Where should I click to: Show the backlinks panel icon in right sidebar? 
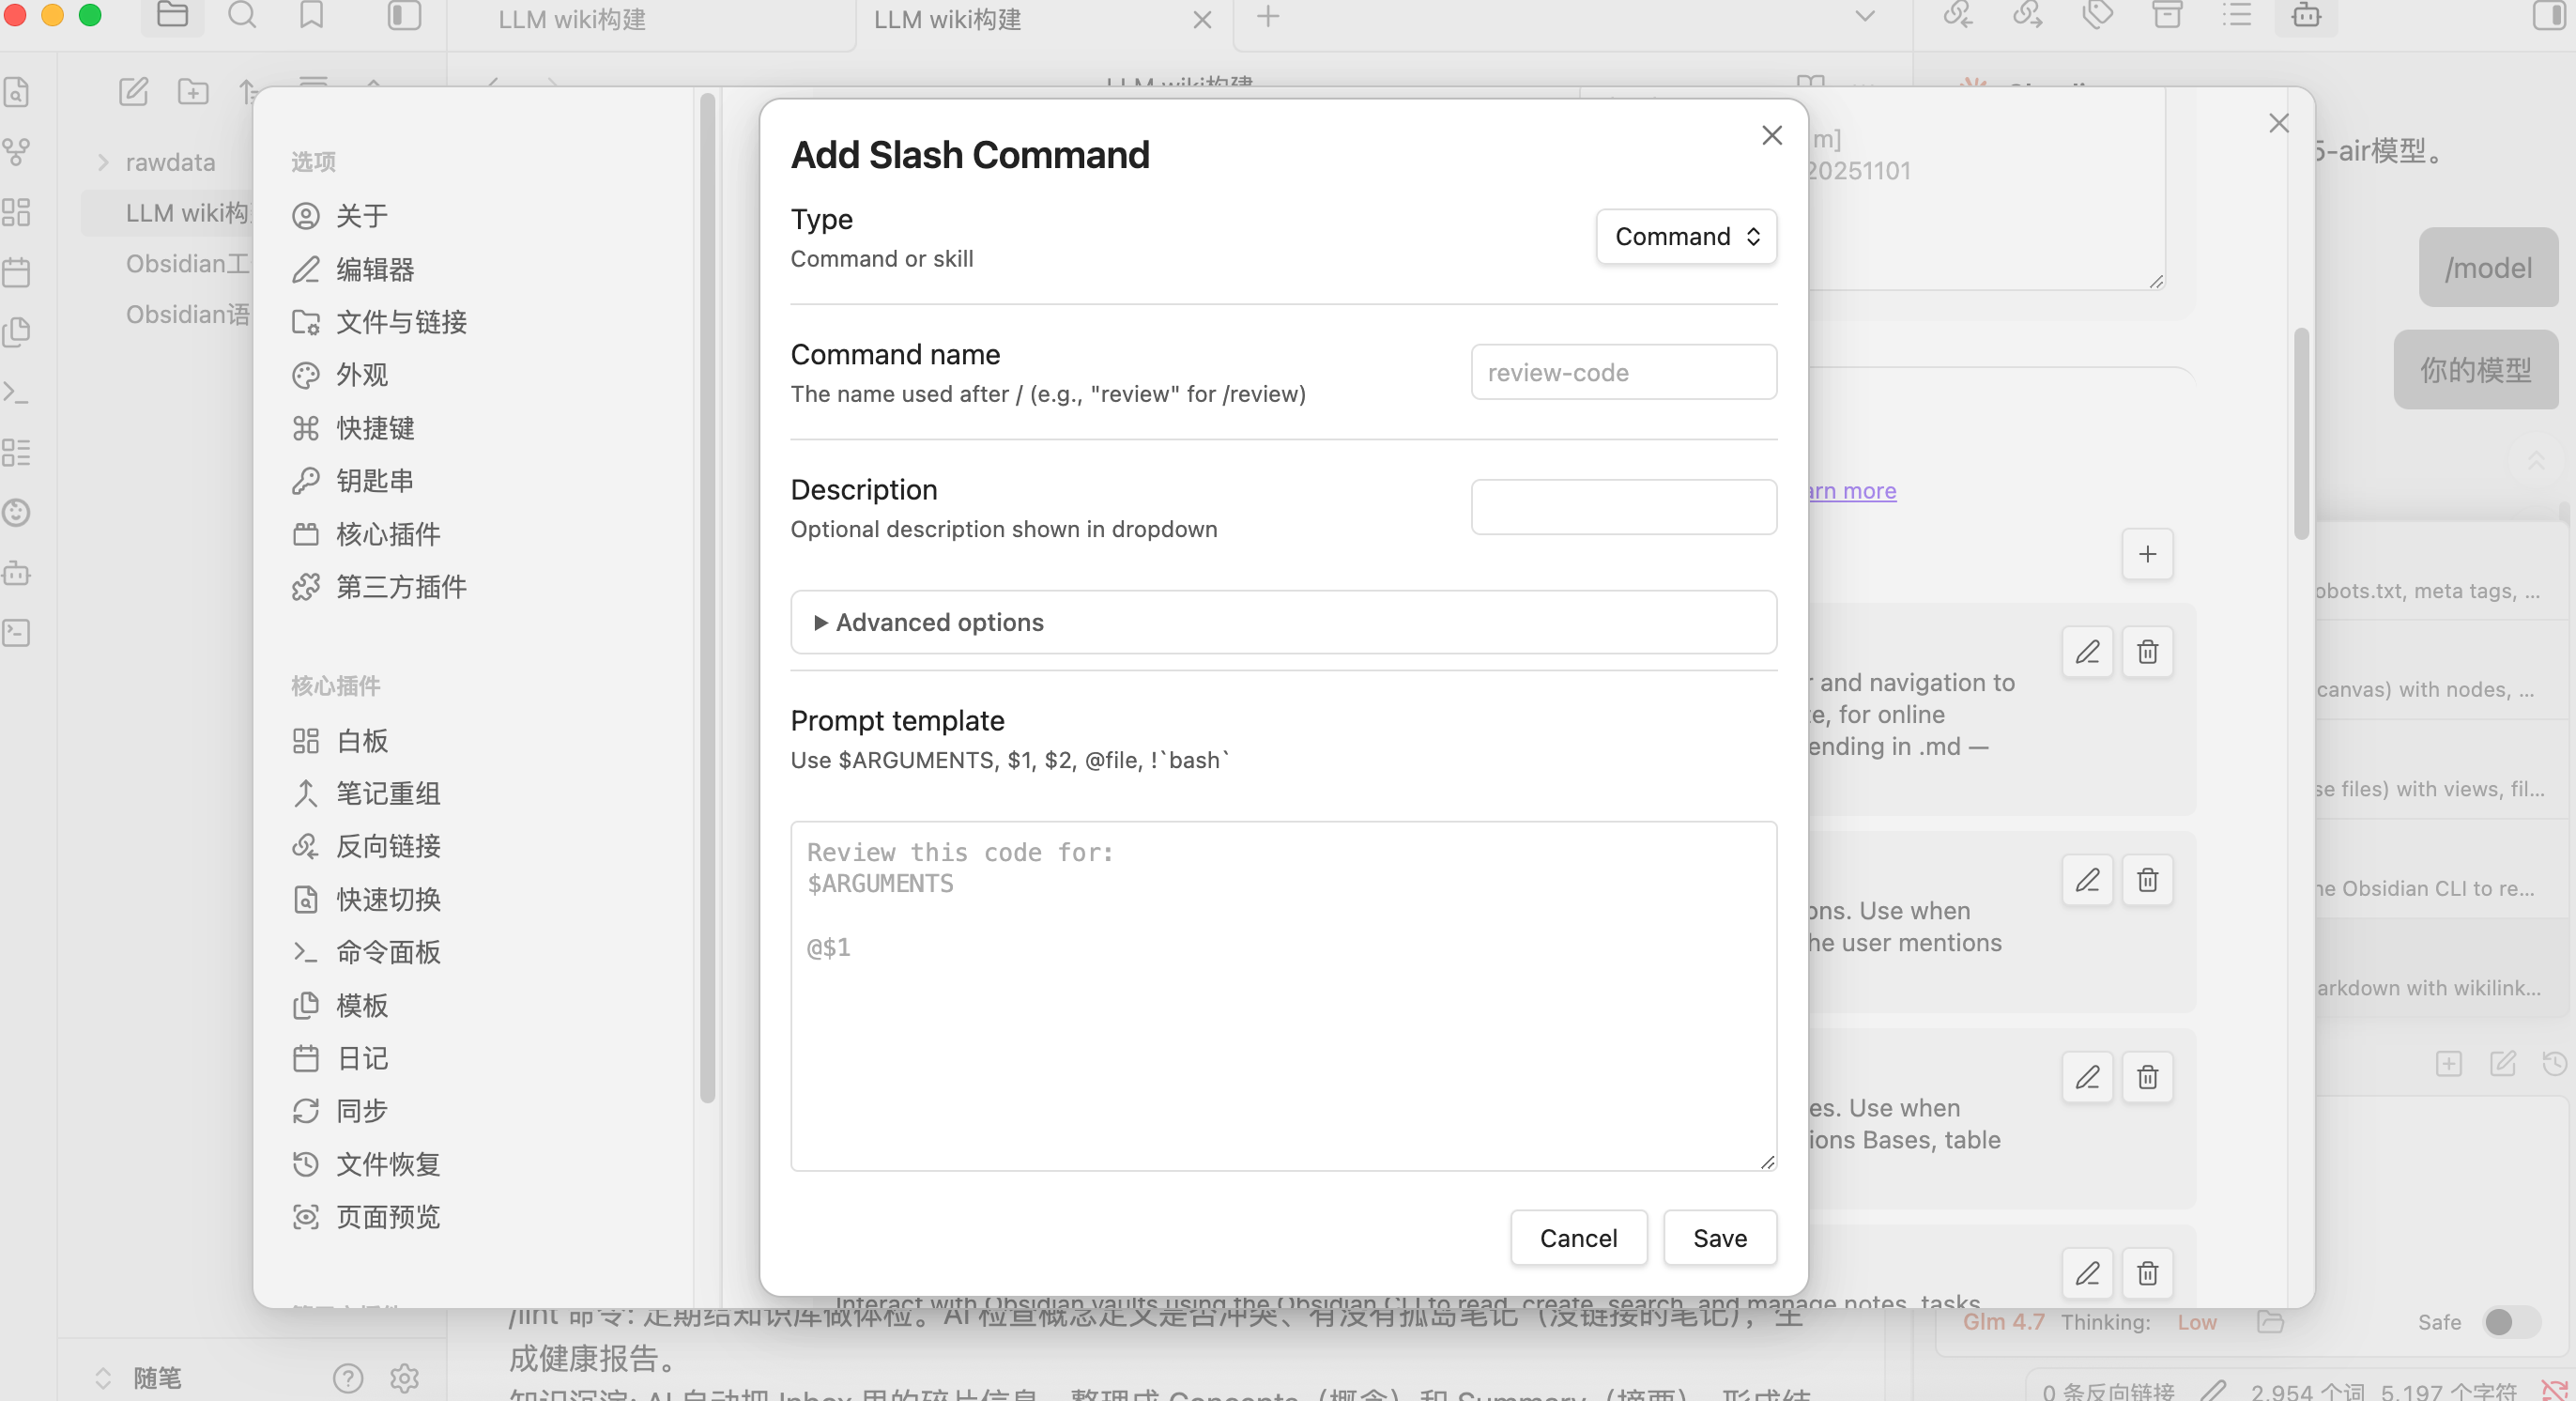pyautogui.click(x=1957, y=16)
